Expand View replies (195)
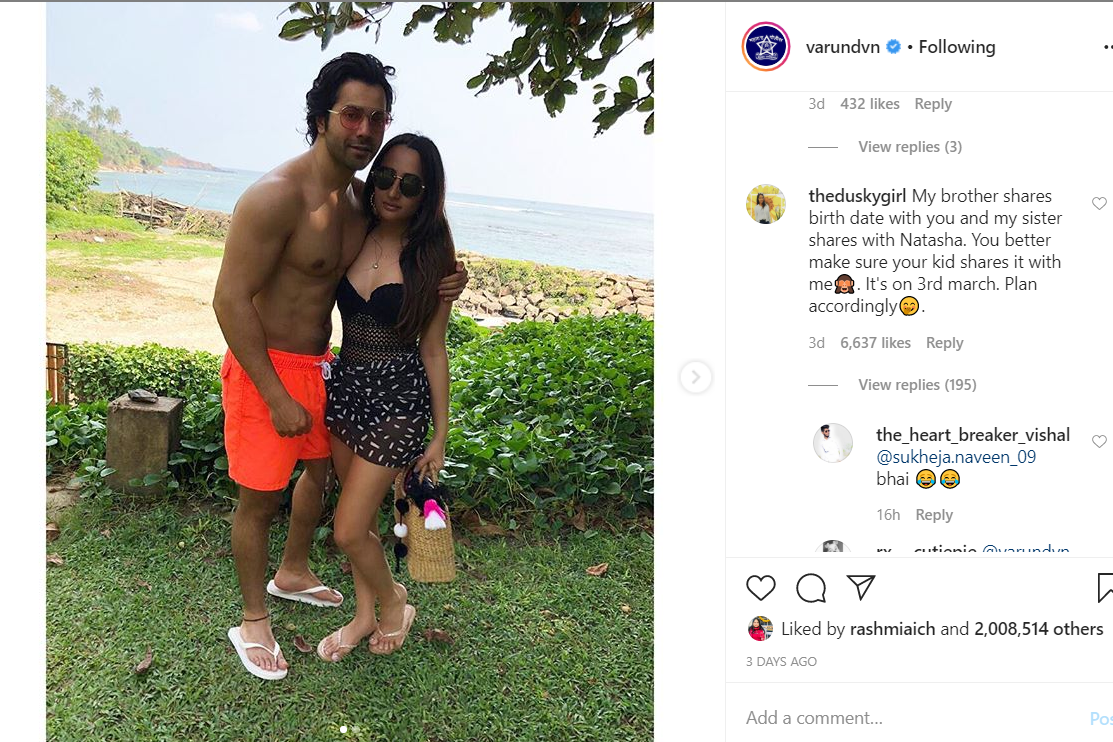Image resolution: width=1113 pixels, height=742 pixels. pyautogui.click(x=917, y=385)
